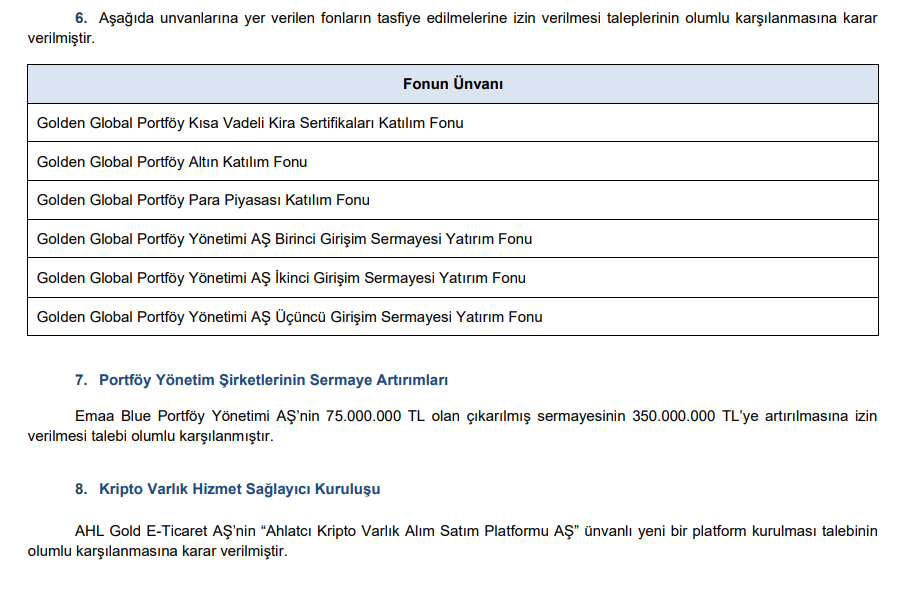This screenshot has width=923, height=591.
Task: Click the amount '75.000.000 TL'
Action: [375, 416]
